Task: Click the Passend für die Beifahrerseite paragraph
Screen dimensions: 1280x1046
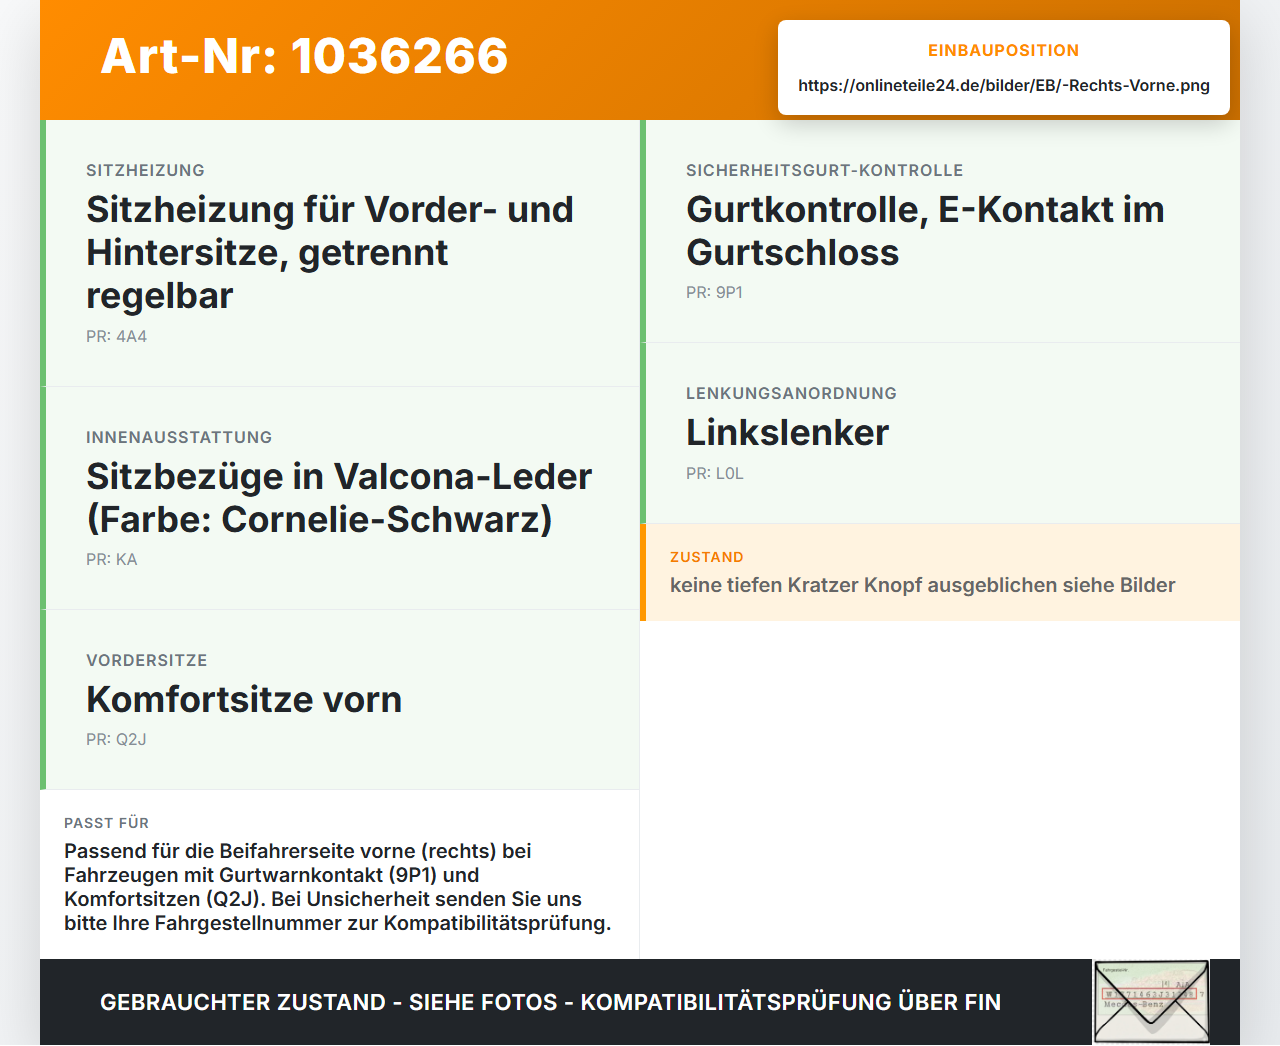Action: (x=338, y=887)
